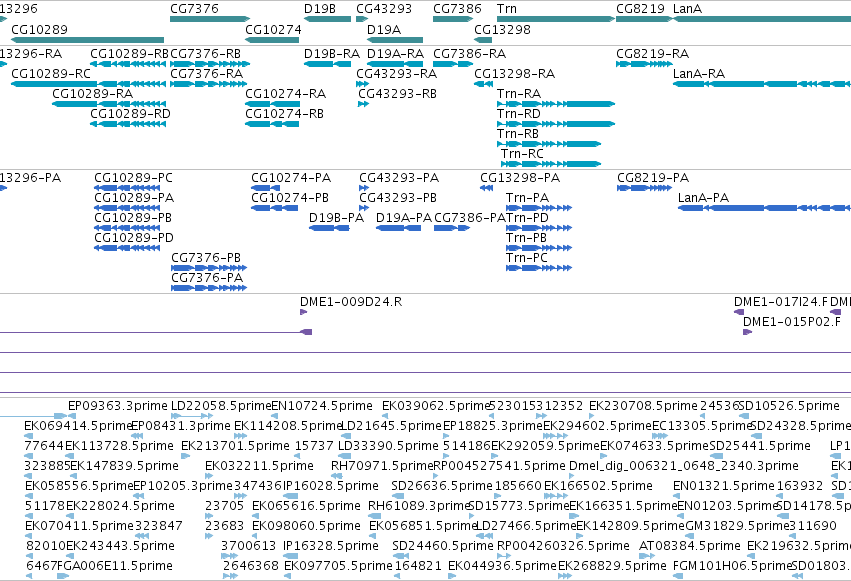Select the Trn-RC transcript model
851x581 pixels.
click(551, 164)
